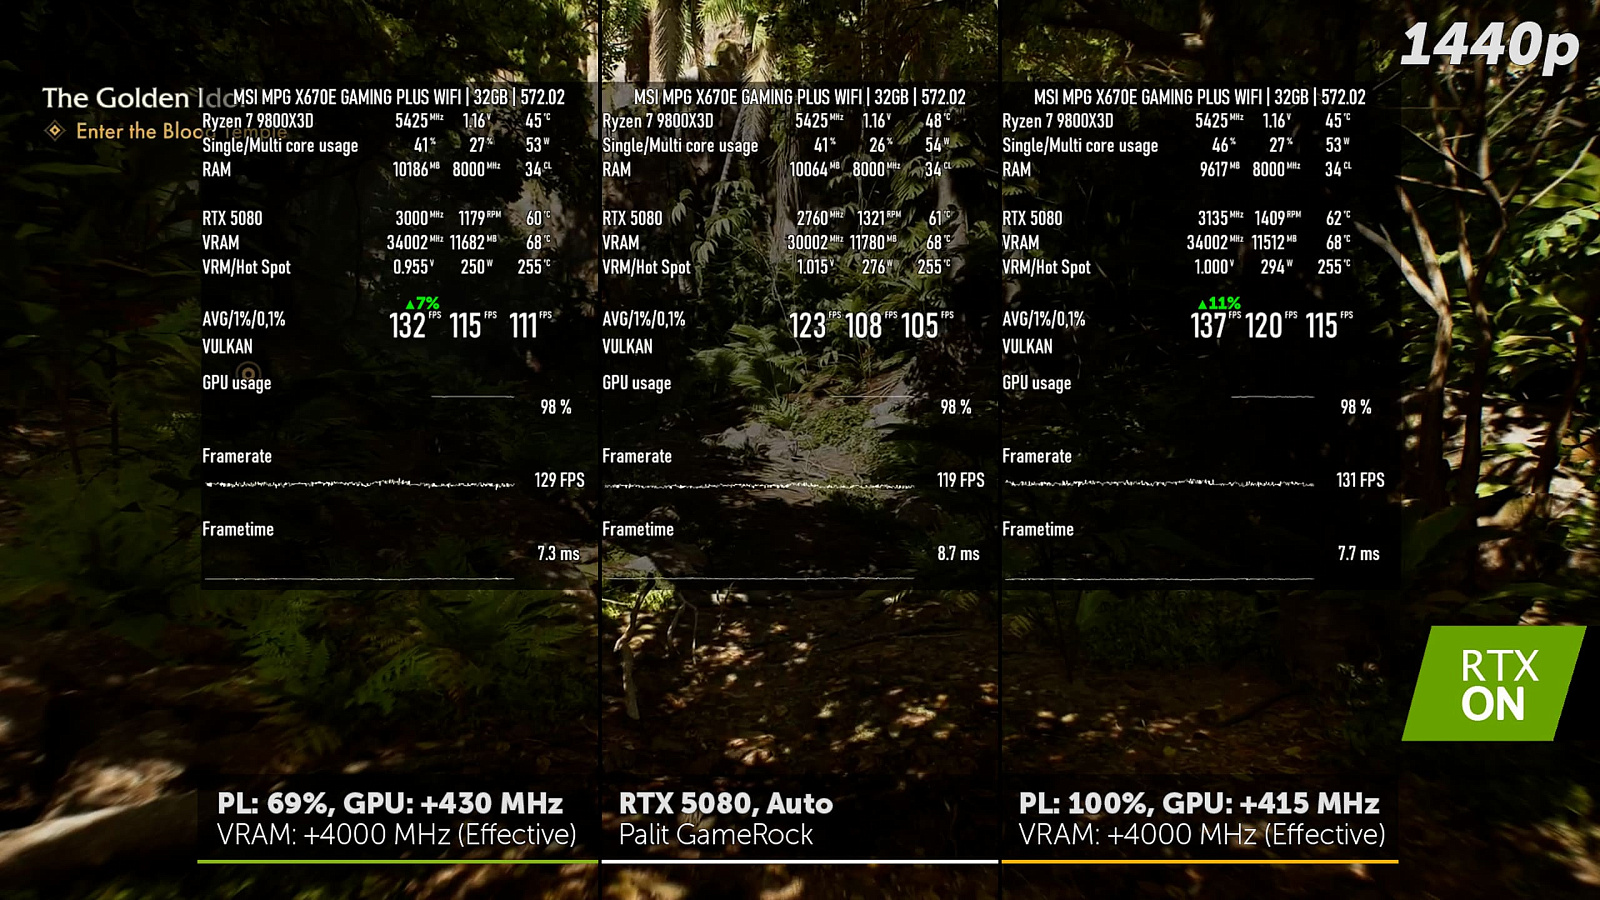The width and height of the screenshot is (1600, 900).
Task: Click the framerate graph showing 119 FPS
Action: point(760,485)
